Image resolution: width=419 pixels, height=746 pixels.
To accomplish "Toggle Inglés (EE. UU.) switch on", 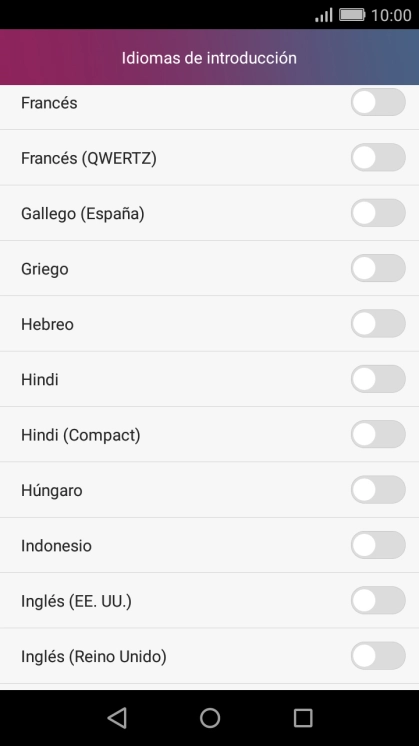I will click(378, 600).
